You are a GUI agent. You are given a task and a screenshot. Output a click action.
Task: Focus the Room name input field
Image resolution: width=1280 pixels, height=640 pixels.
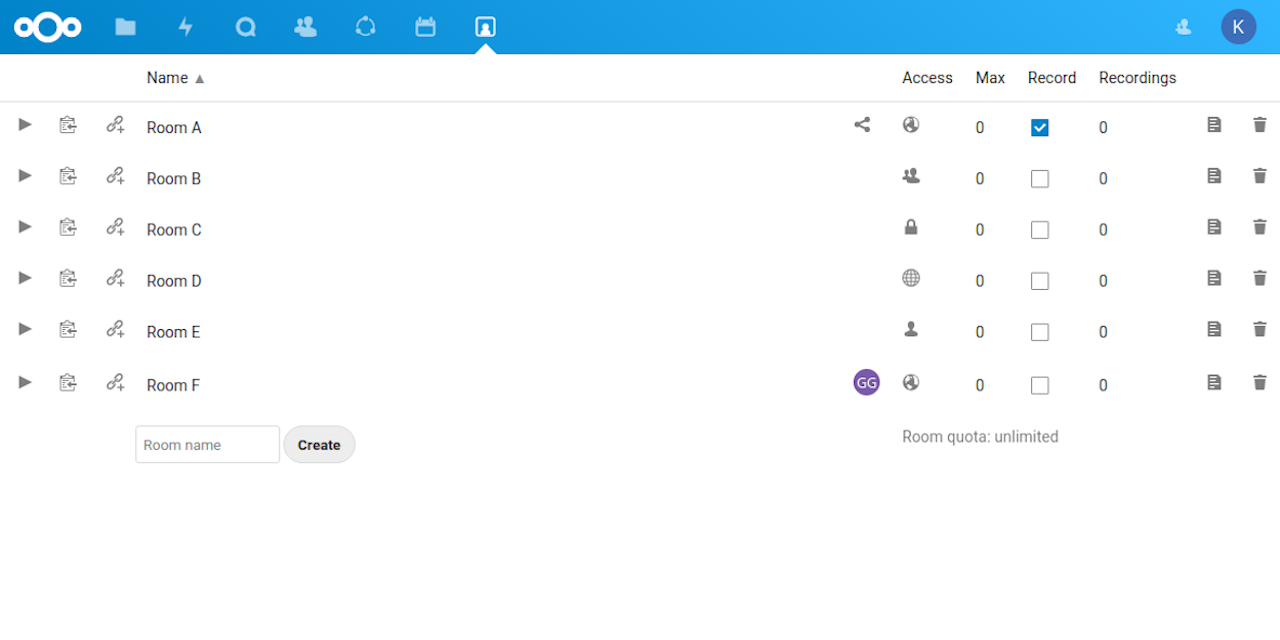point(208,445)
